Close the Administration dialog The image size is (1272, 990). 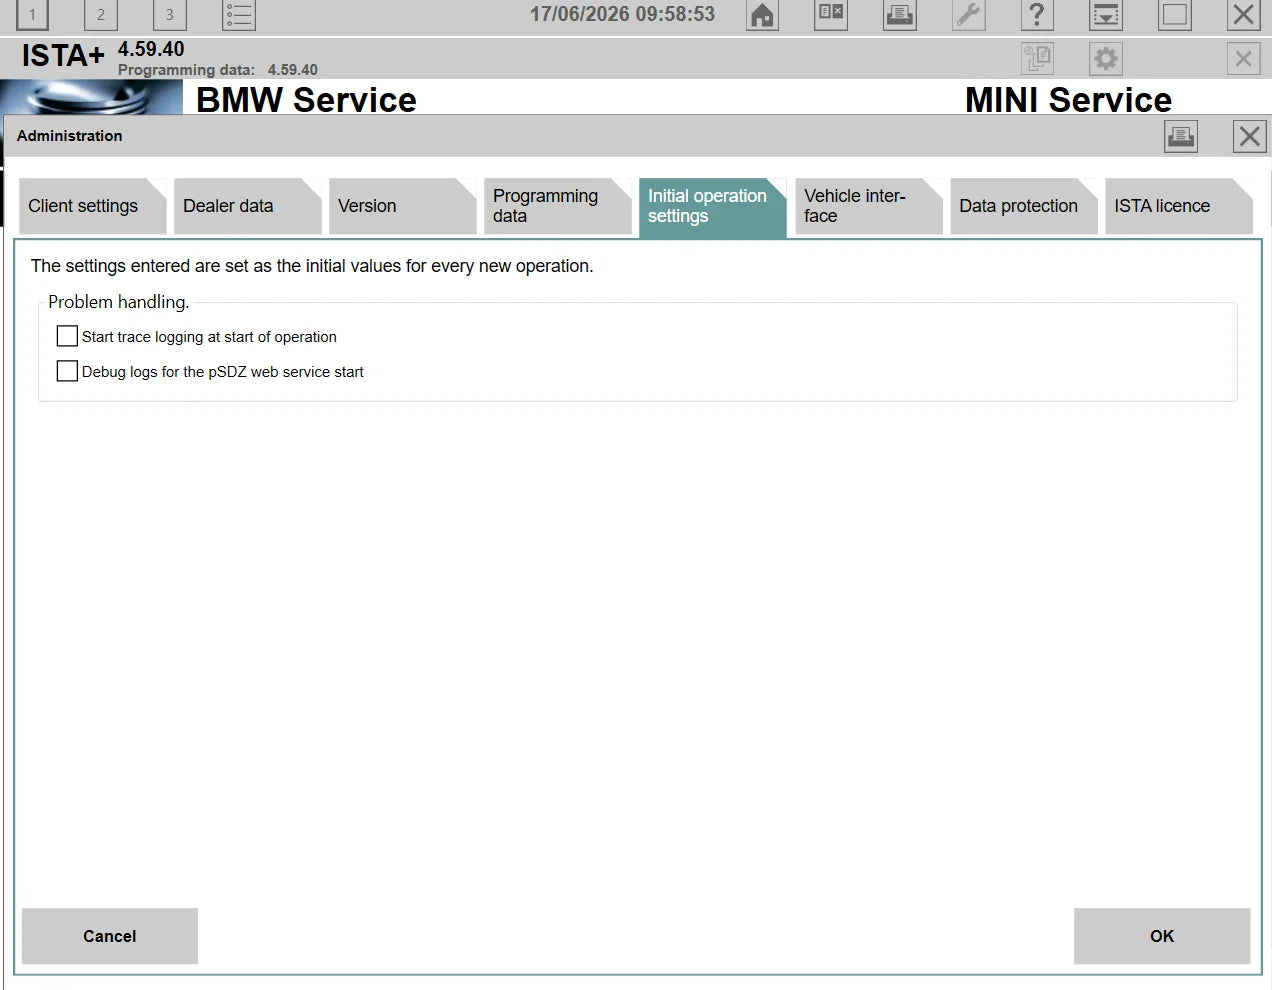[1250, 136]
